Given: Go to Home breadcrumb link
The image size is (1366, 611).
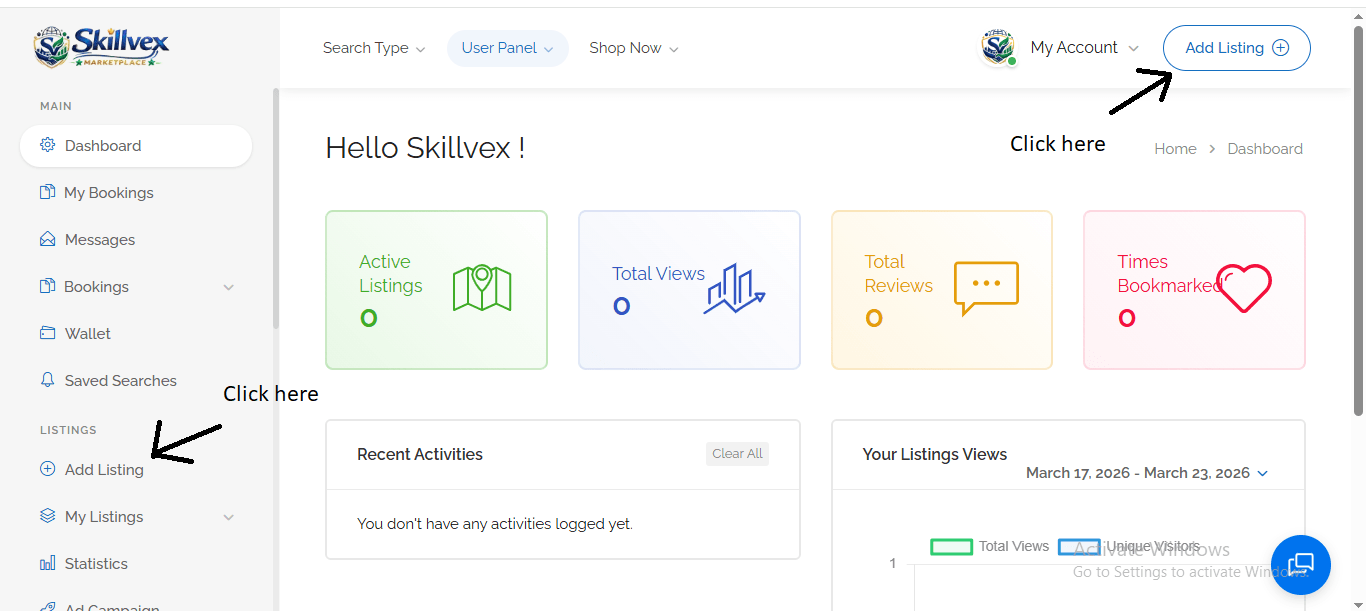Looking at the screenshot, I should tap(1175, 149).
